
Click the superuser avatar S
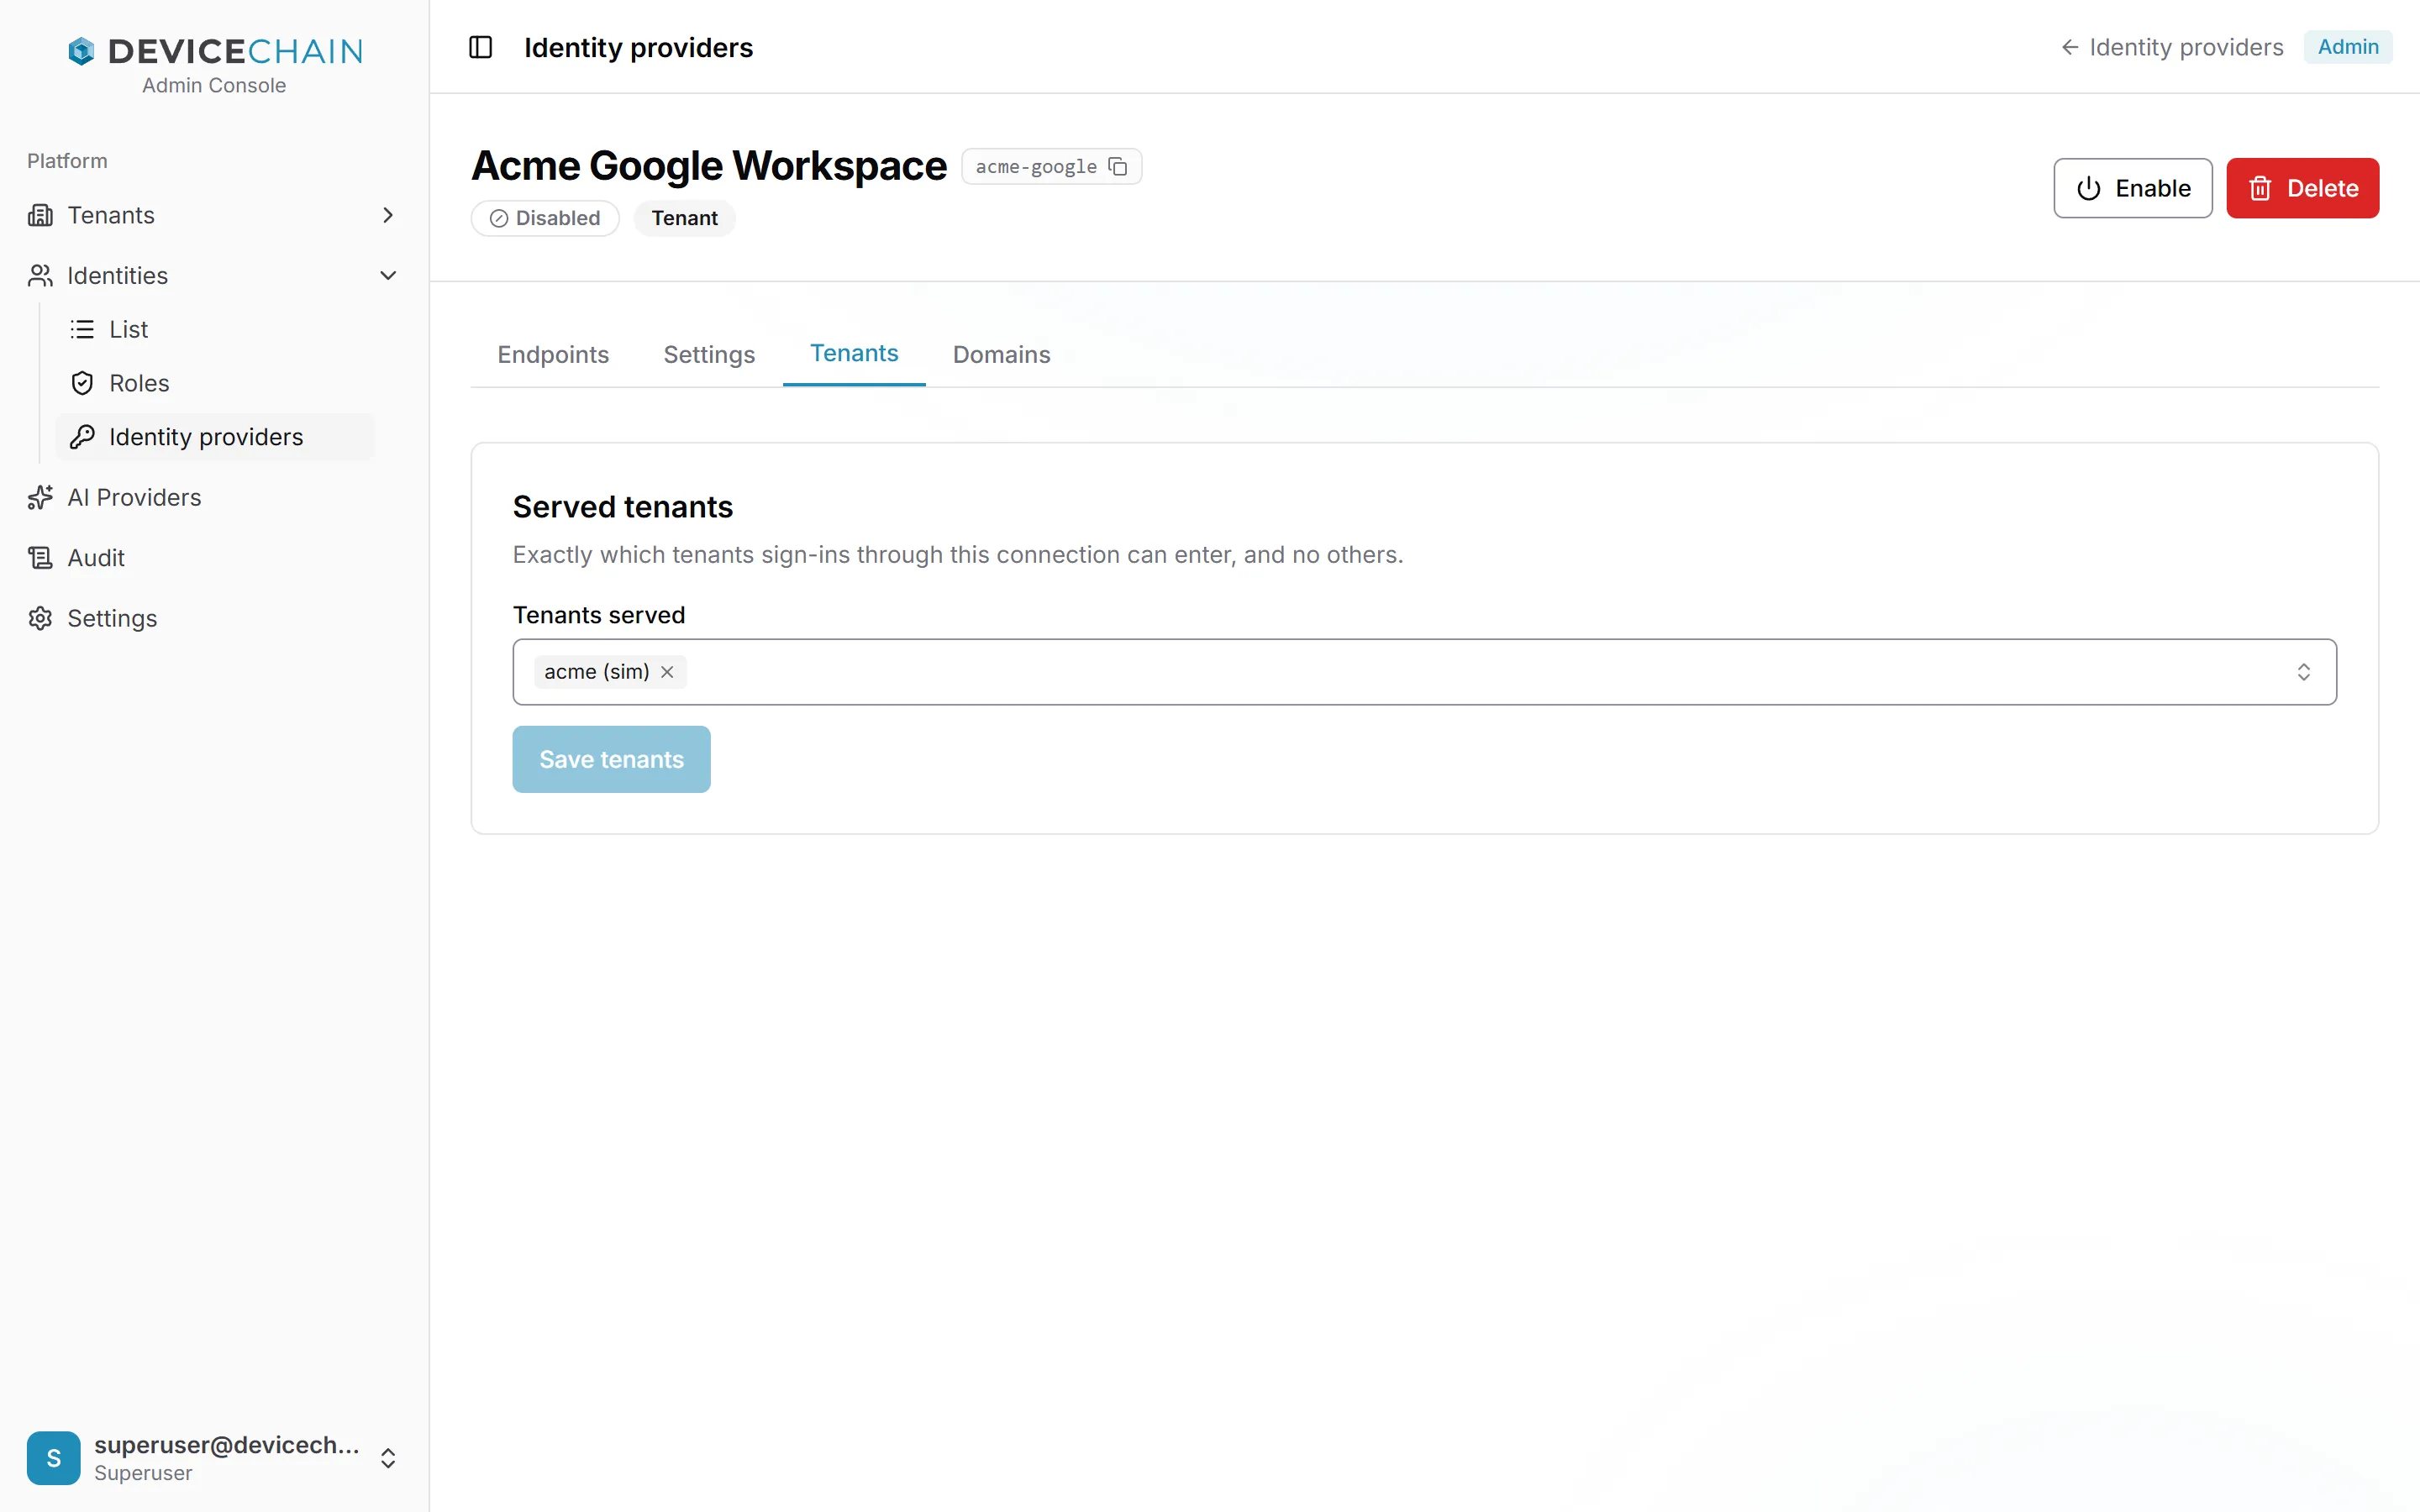click(x=53, y=1458)
